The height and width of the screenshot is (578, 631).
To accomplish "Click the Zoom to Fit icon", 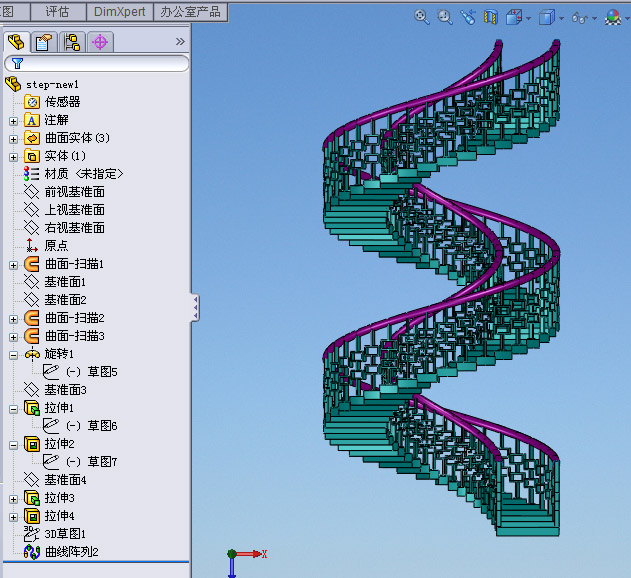I will click(421, 17).
